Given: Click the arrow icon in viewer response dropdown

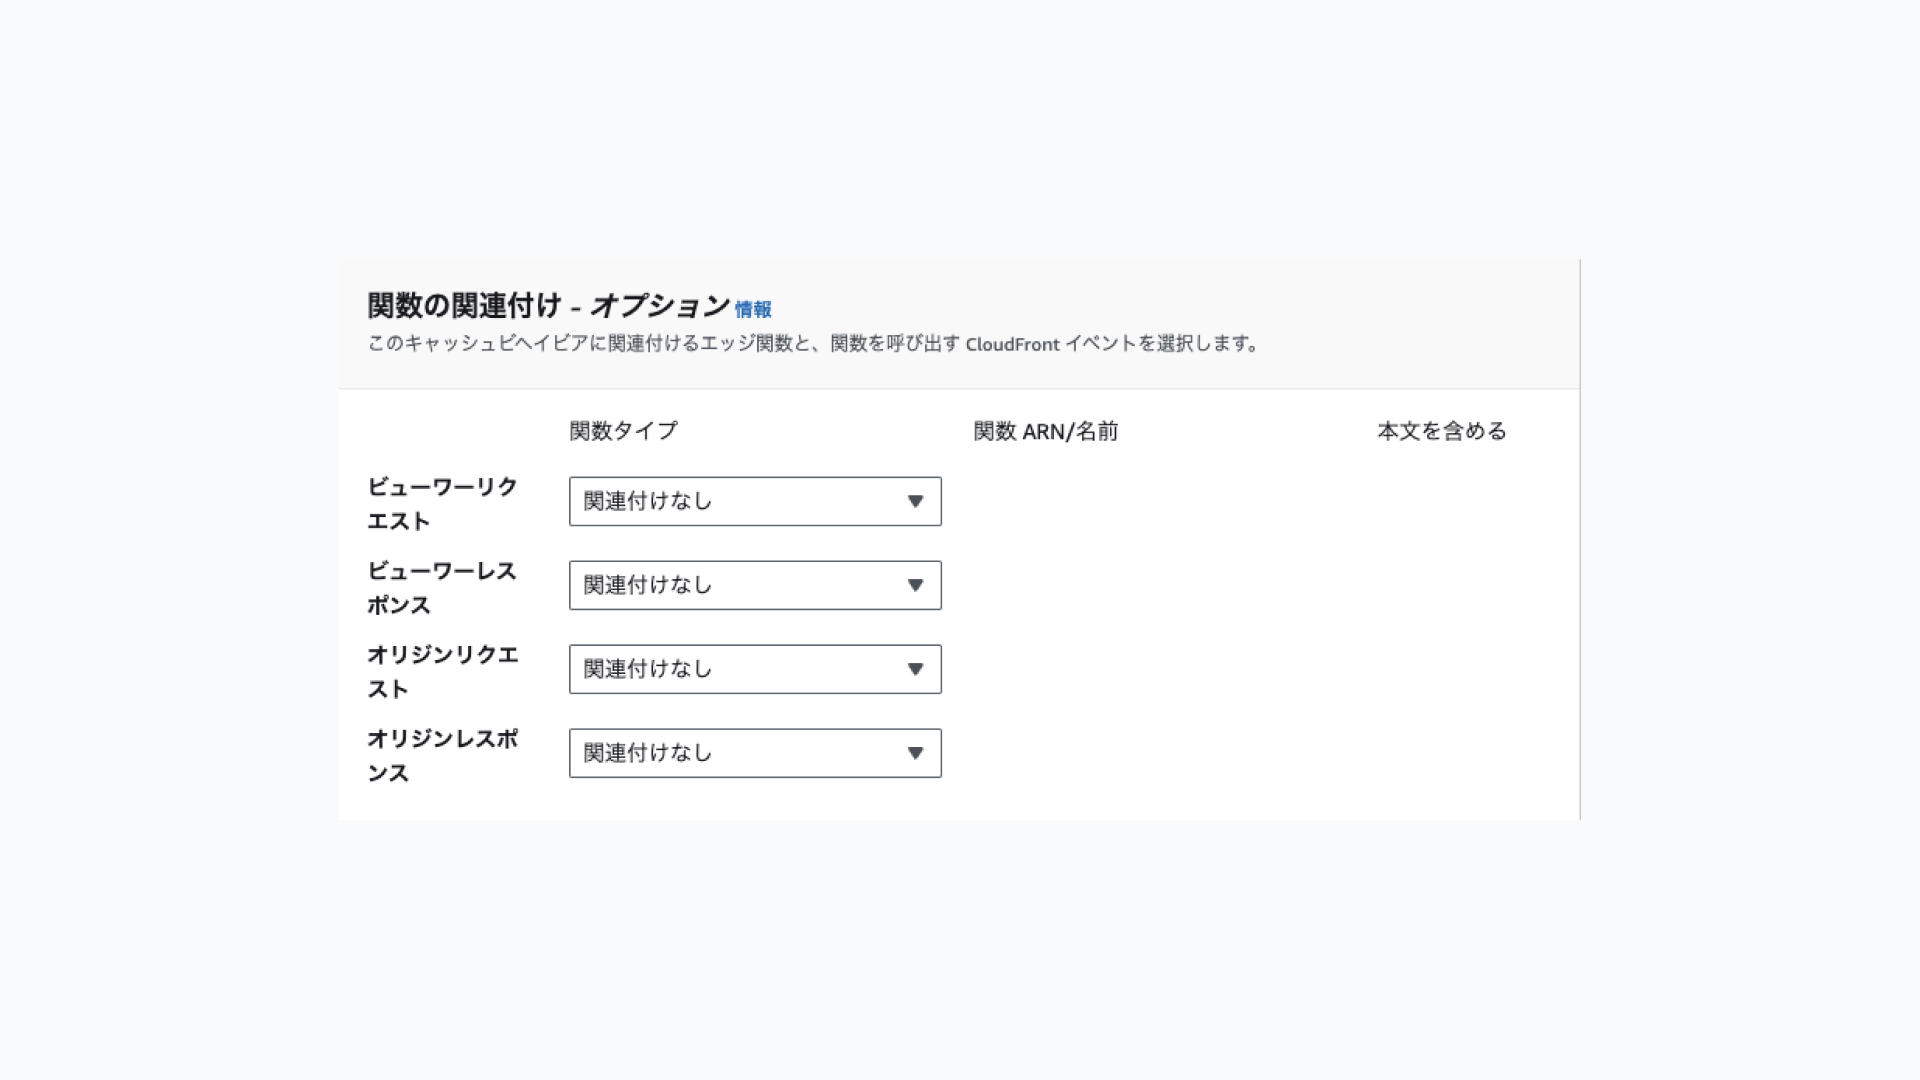Looking at the screenshot, I should (x=915, y=585).
